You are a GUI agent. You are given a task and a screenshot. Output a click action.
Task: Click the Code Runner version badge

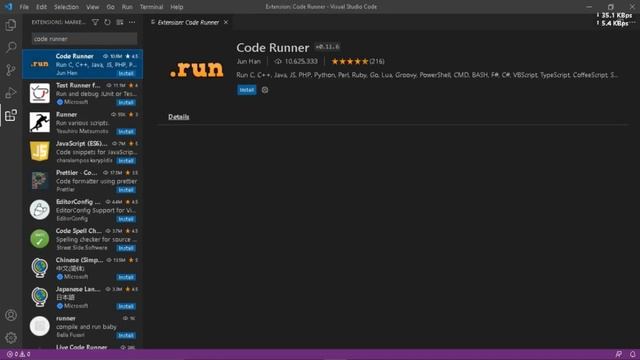click(x=327, y=47)
